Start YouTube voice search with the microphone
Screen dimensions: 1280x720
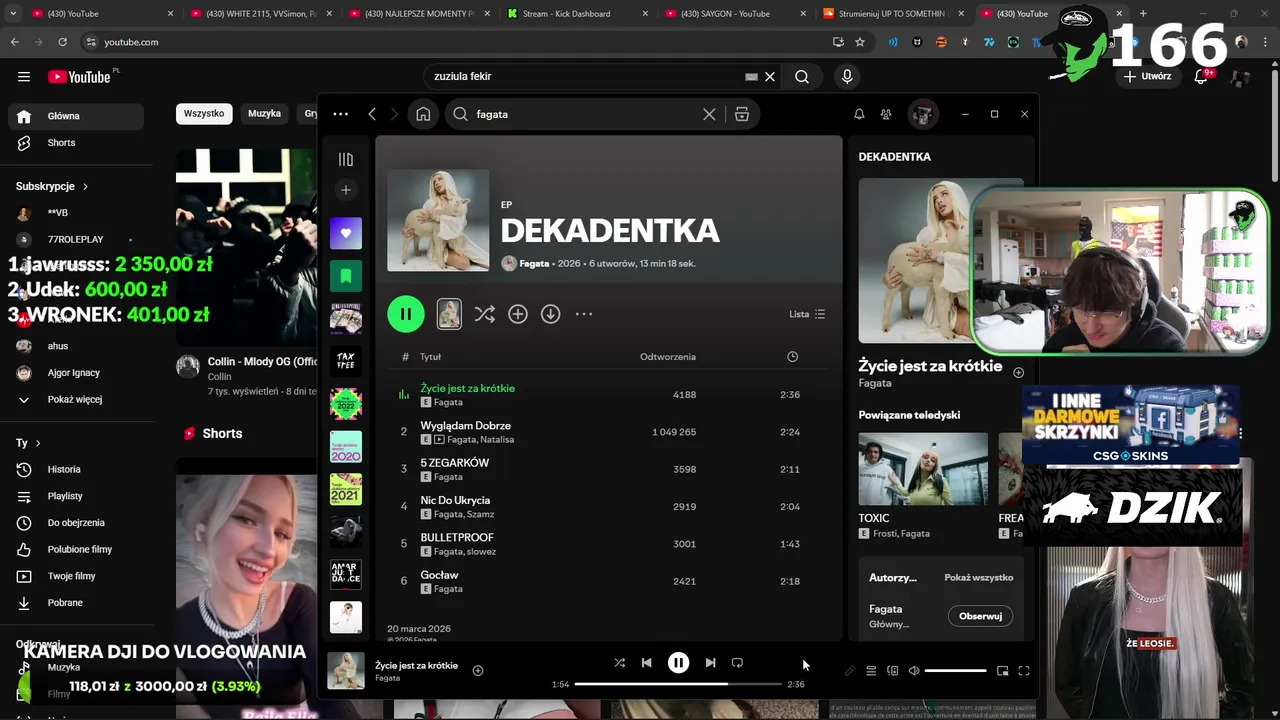pyautogui.click(x=847, y=76)
